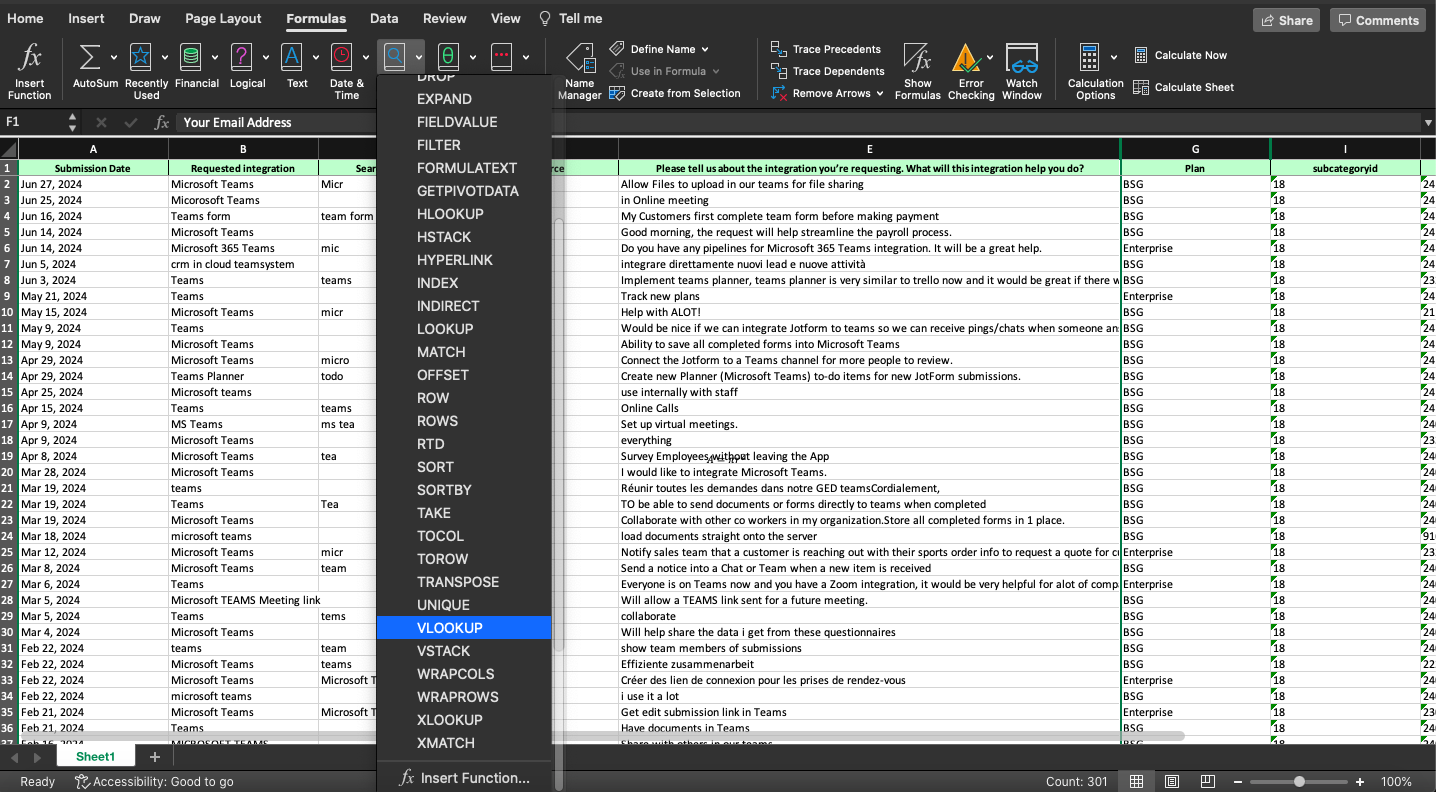
Task: Adjust the zoom slider in status bar
Action: [x=1299, y=781]
